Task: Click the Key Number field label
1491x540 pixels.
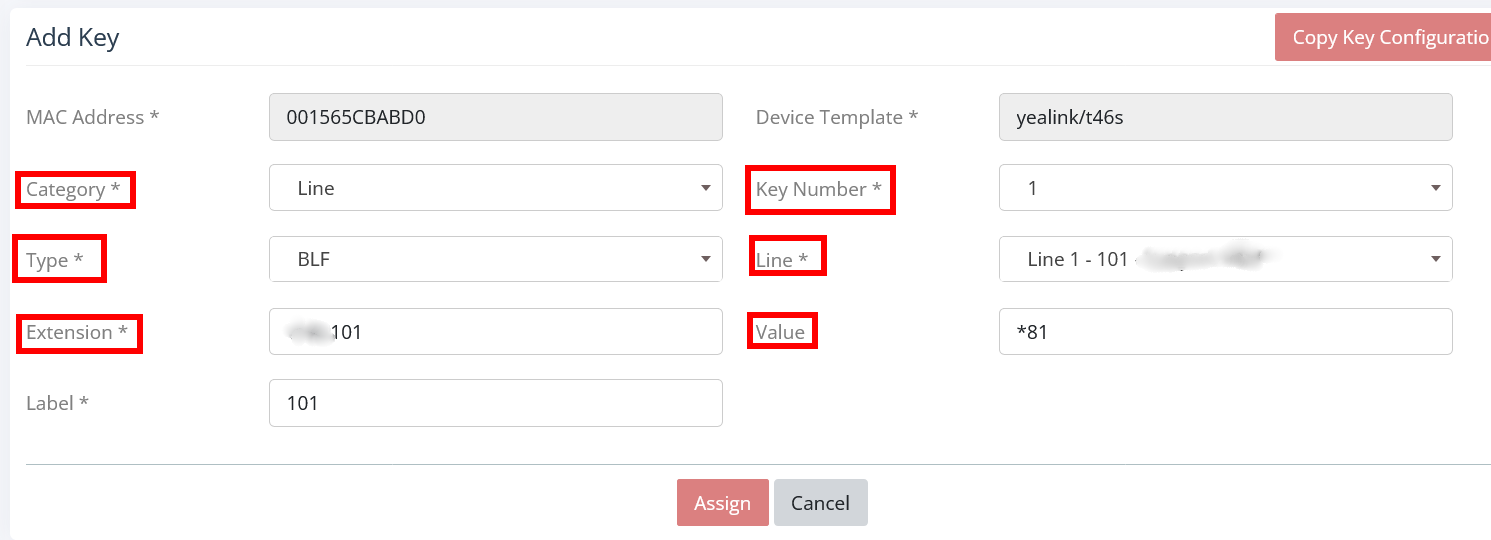Action: [x=818, y=190]
